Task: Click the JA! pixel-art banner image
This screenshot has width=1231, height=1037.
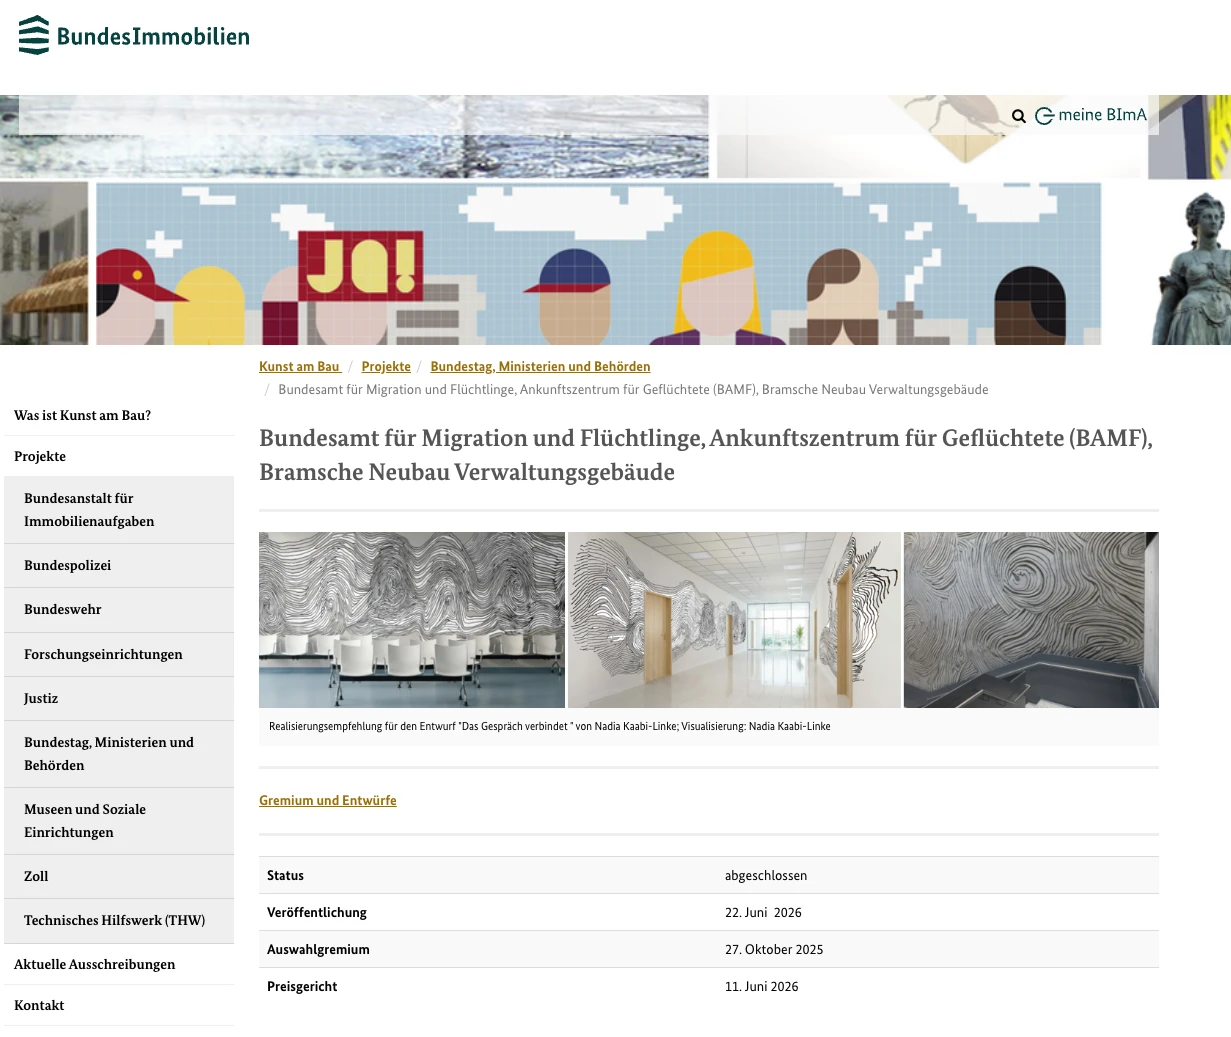Action: click(598, 264)
